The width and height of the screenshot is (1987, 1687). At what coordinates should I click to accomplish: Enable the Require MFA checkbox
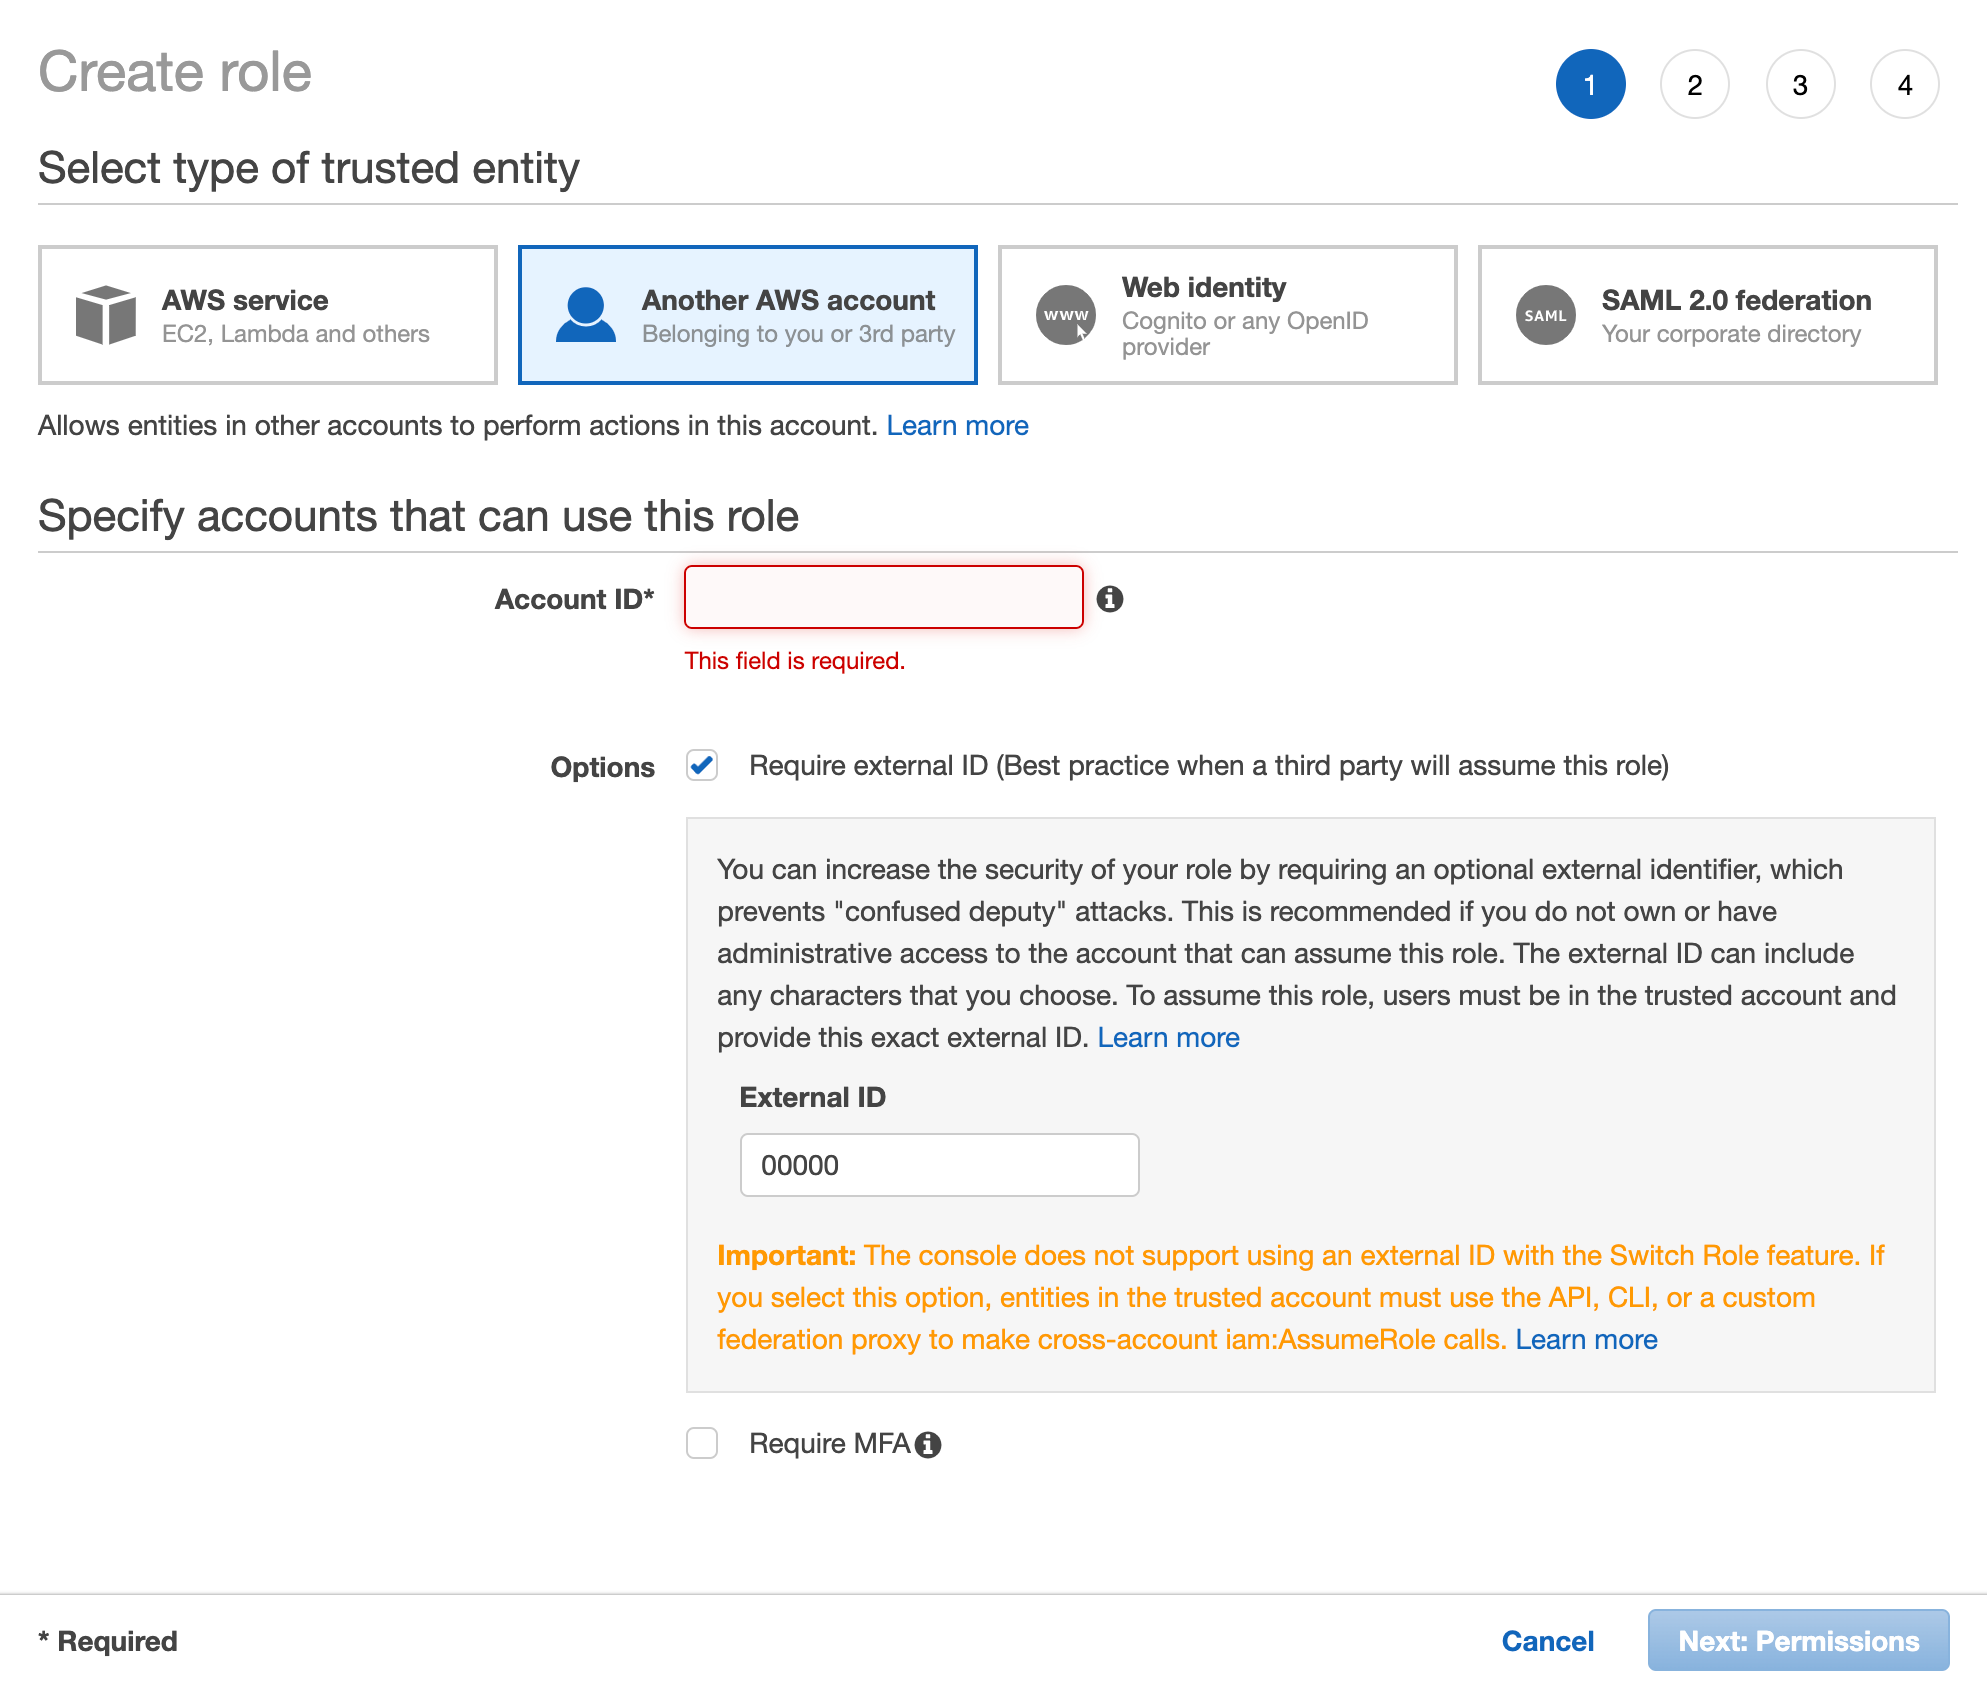[702, 1443]
